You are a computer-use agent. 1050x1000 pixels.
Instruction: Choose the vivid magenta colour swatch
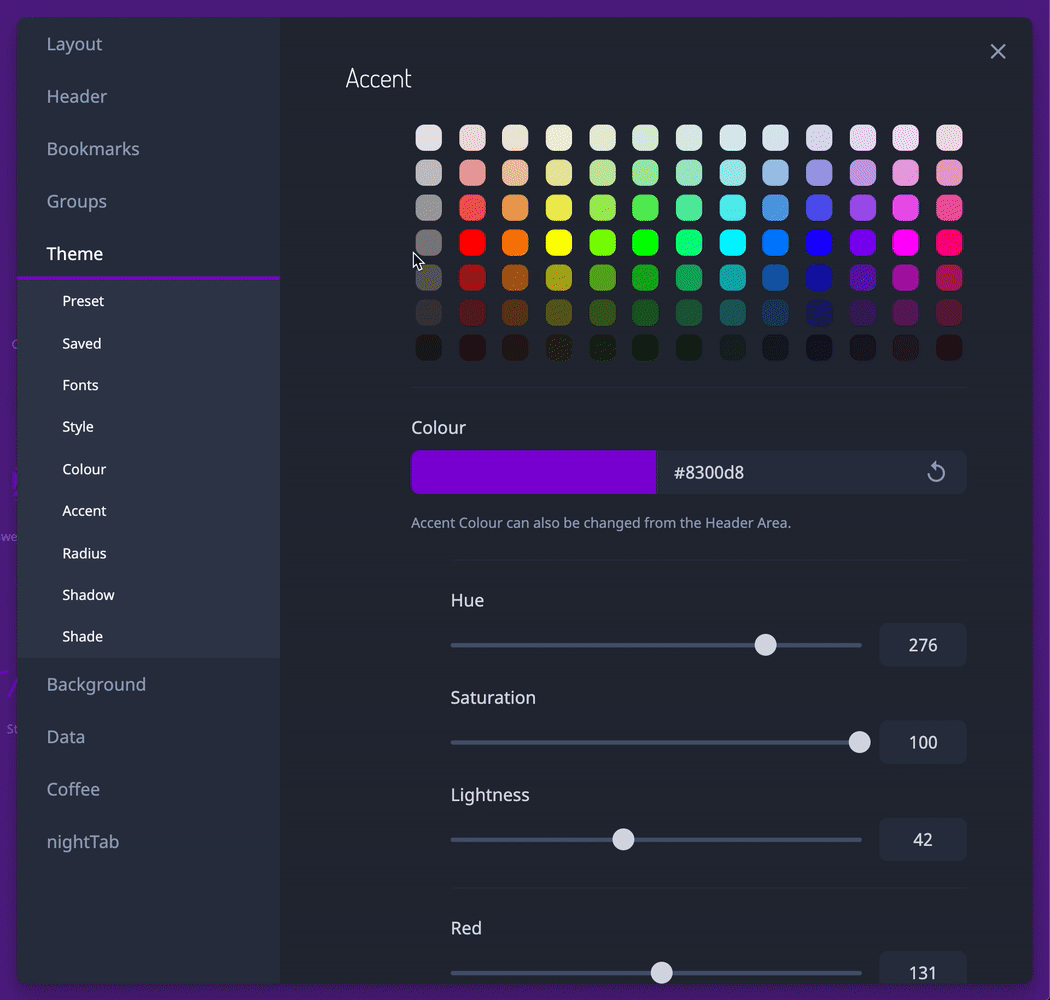point(905,242)
